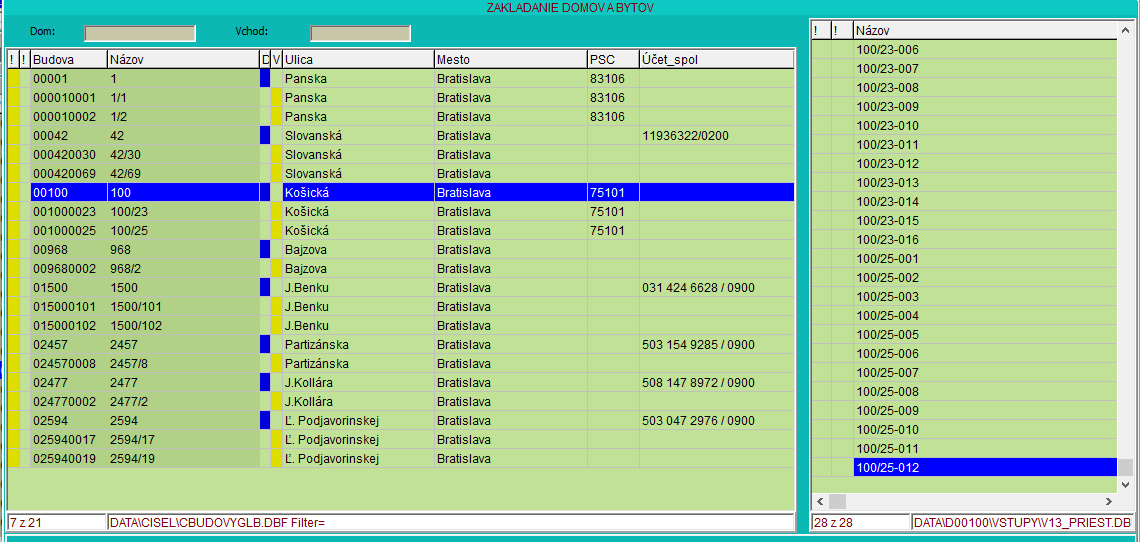Select row 025940017
The height and width of the screenshot is (542, 1141).
pyautogui.click(x=400, y=439)
